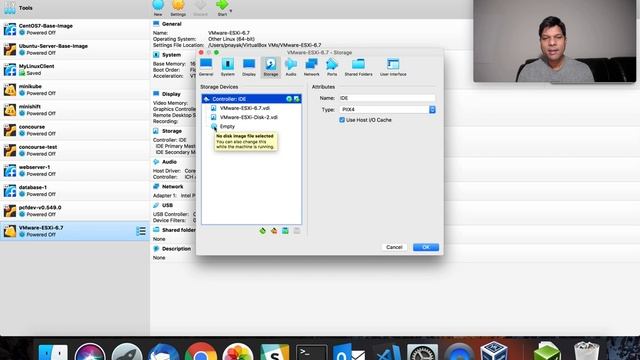Toggle Use Host I/O Cache checkbox

(342, 120)
